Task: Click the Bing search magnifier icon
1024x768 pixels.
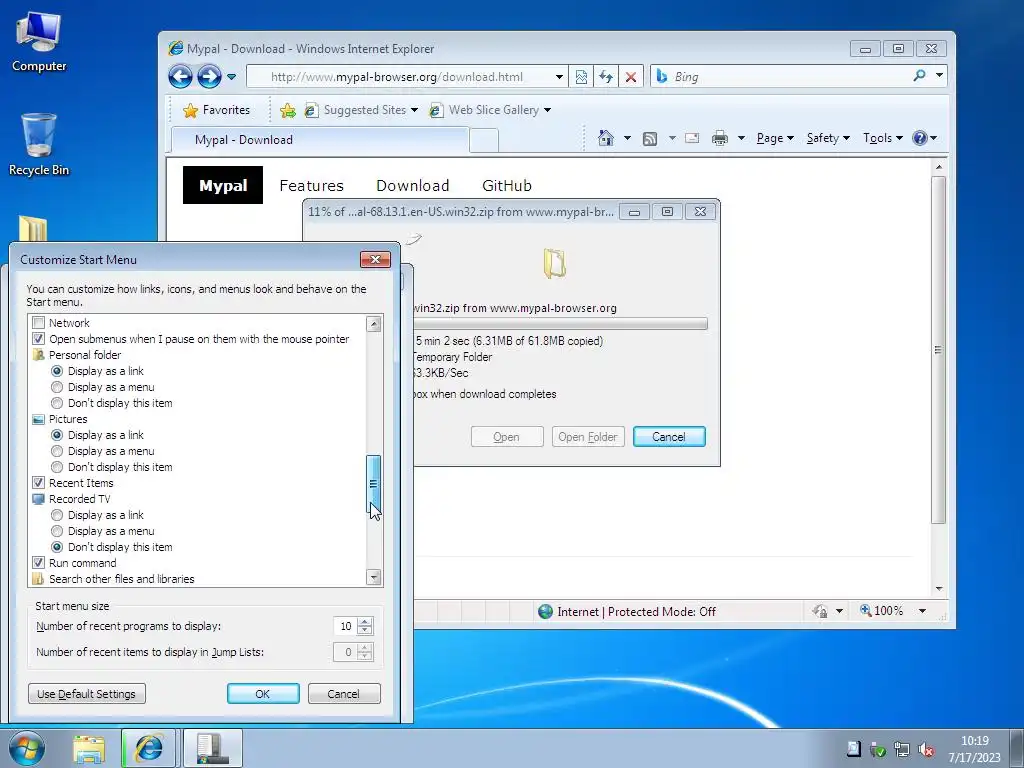Action: 920,76
